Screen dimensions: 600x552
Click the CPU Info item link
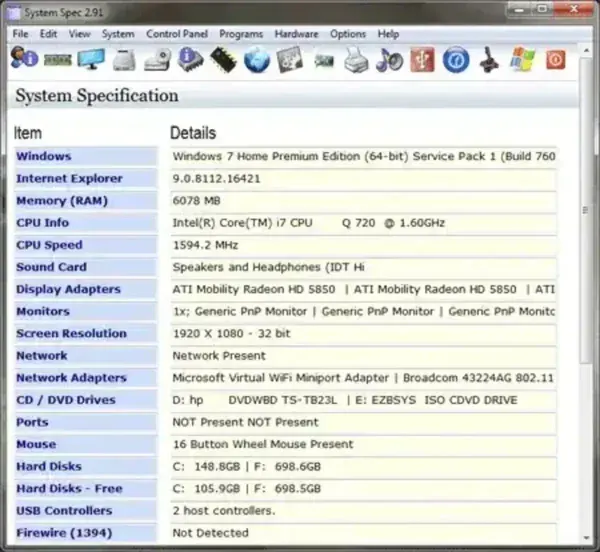[42, 223]
